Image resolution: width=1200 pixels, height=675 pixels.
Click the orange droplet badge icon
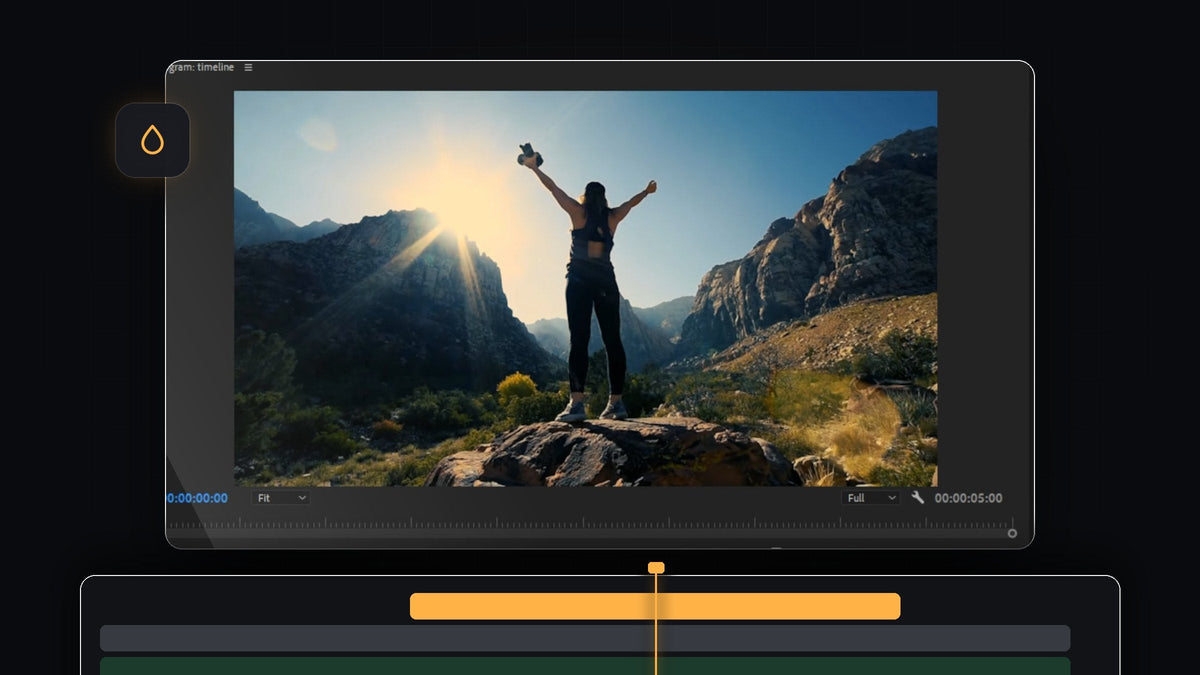[152, 140]
